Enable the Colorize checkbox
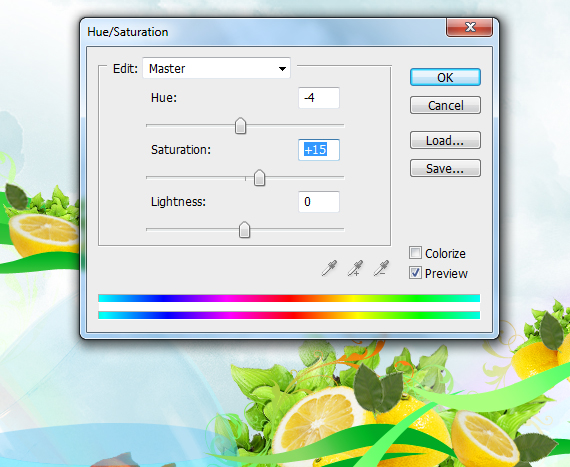 pos(415,253)
